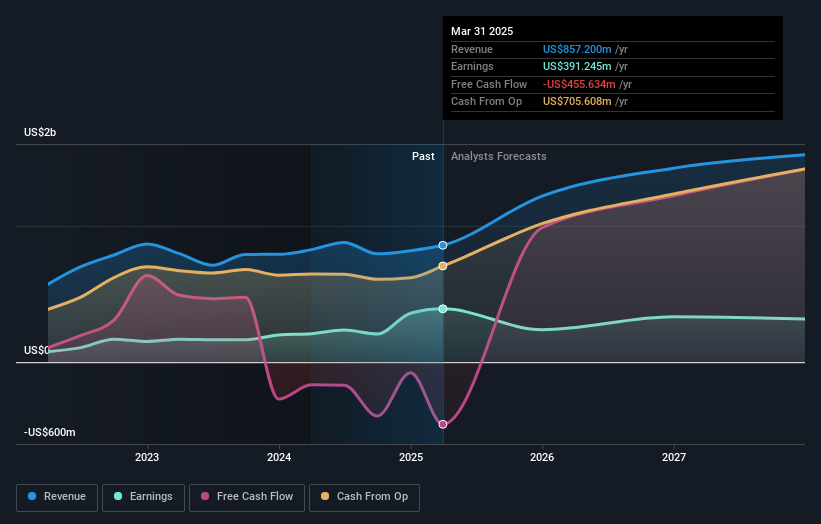Click the -US$455.634m free cash flow value
The width and height of the screenshot is (821, 524).
[579, 84]
